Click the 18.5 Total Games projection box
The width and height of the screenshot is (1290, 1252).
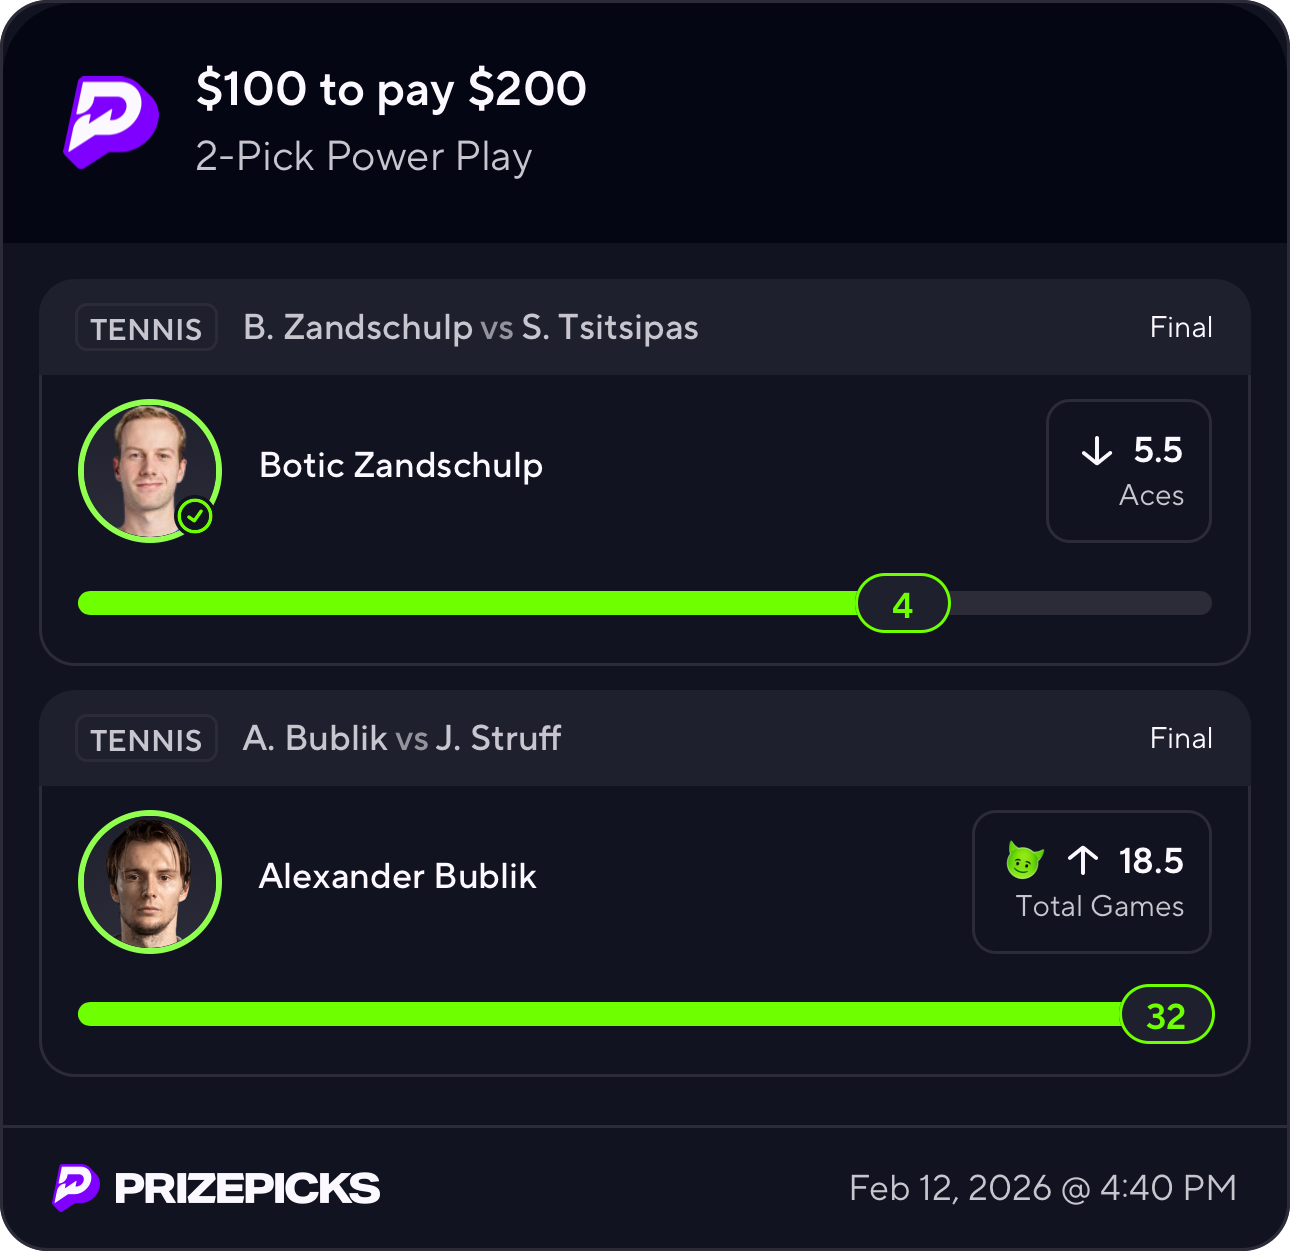[x=1091, y=882]
